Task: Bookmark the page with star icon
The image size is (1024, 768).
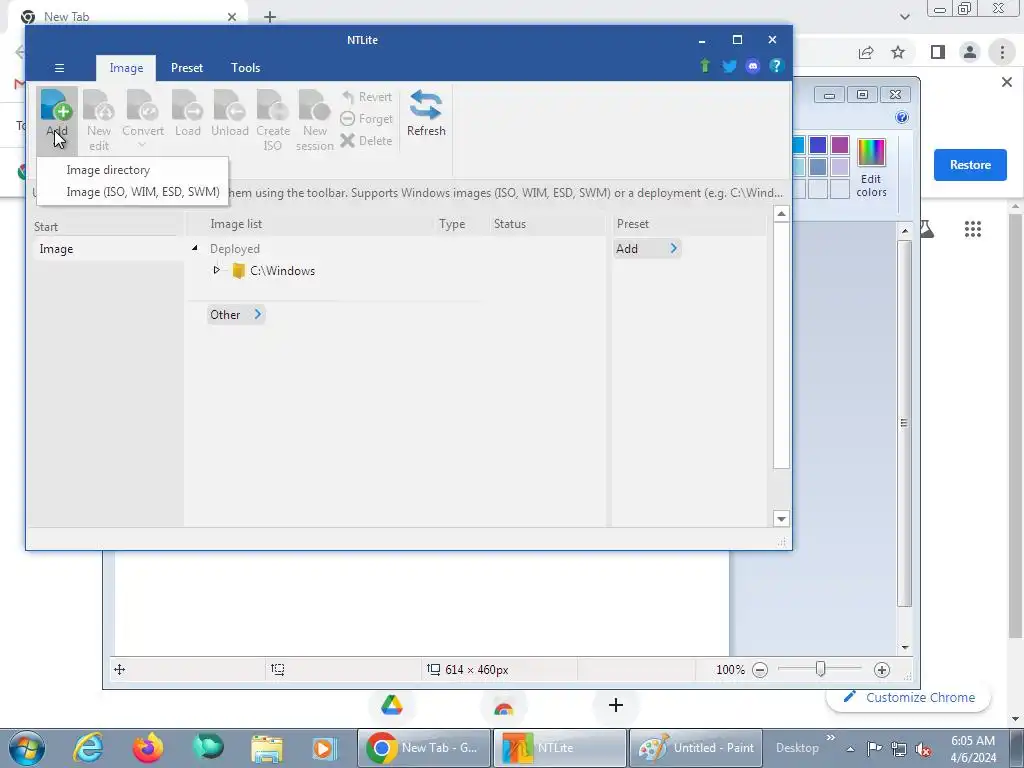Action: point(898,52)
